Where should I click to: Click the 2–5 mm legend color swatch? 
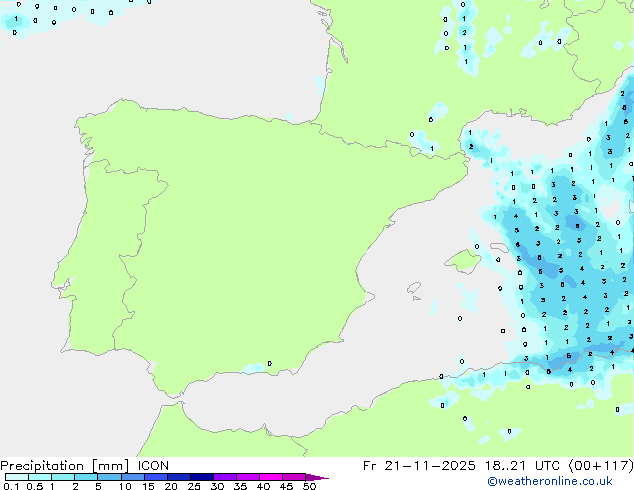click(86, 477)
